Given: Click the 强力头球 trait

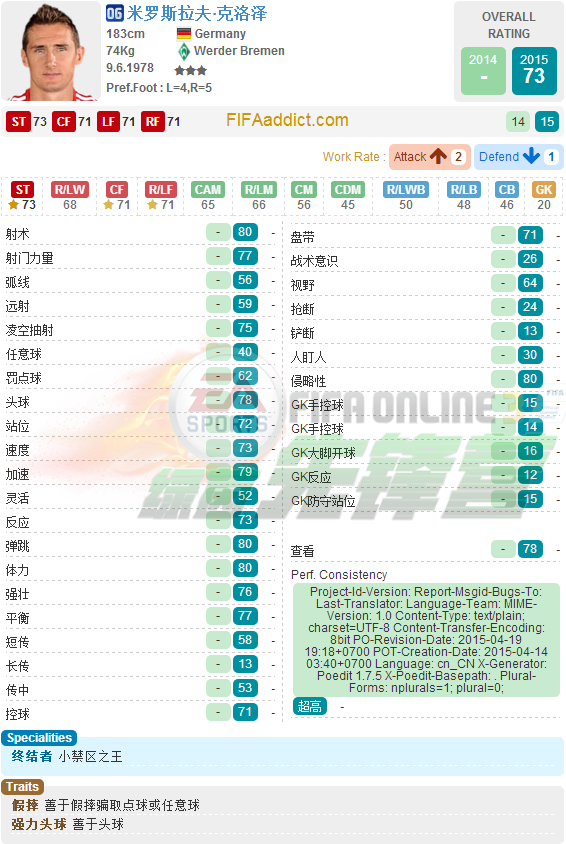Looking at the screenshot, I should [39, 824].
